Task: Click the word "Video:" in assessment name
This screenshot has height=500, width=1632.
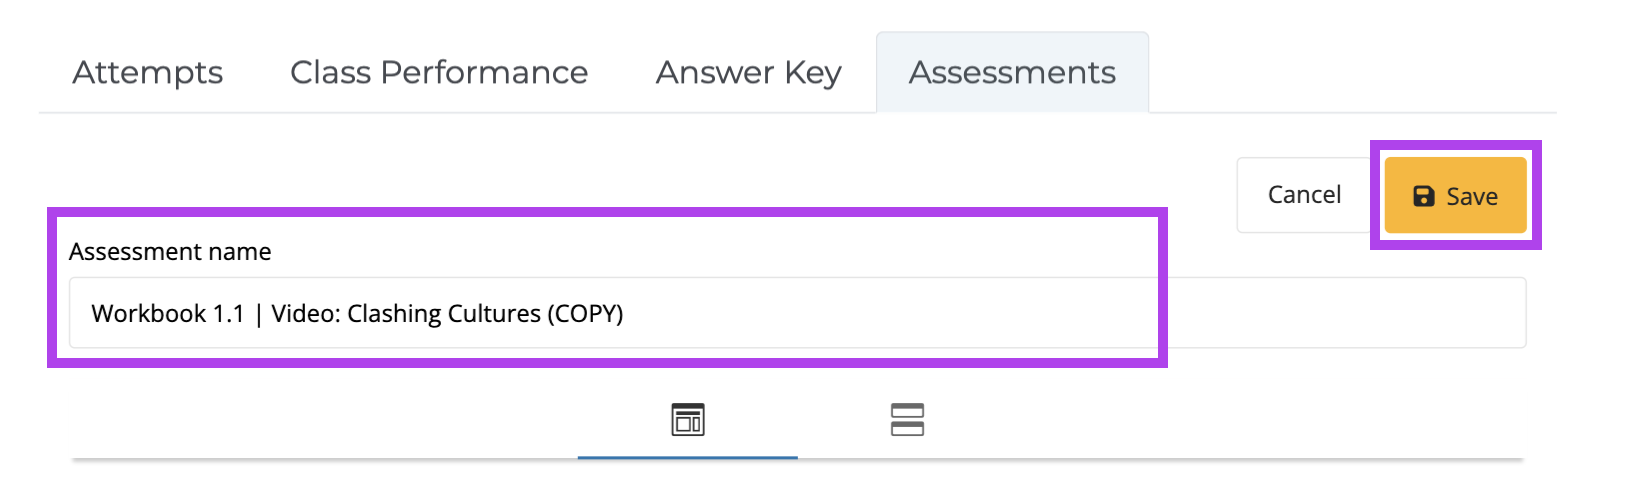Action: (306, 314)
